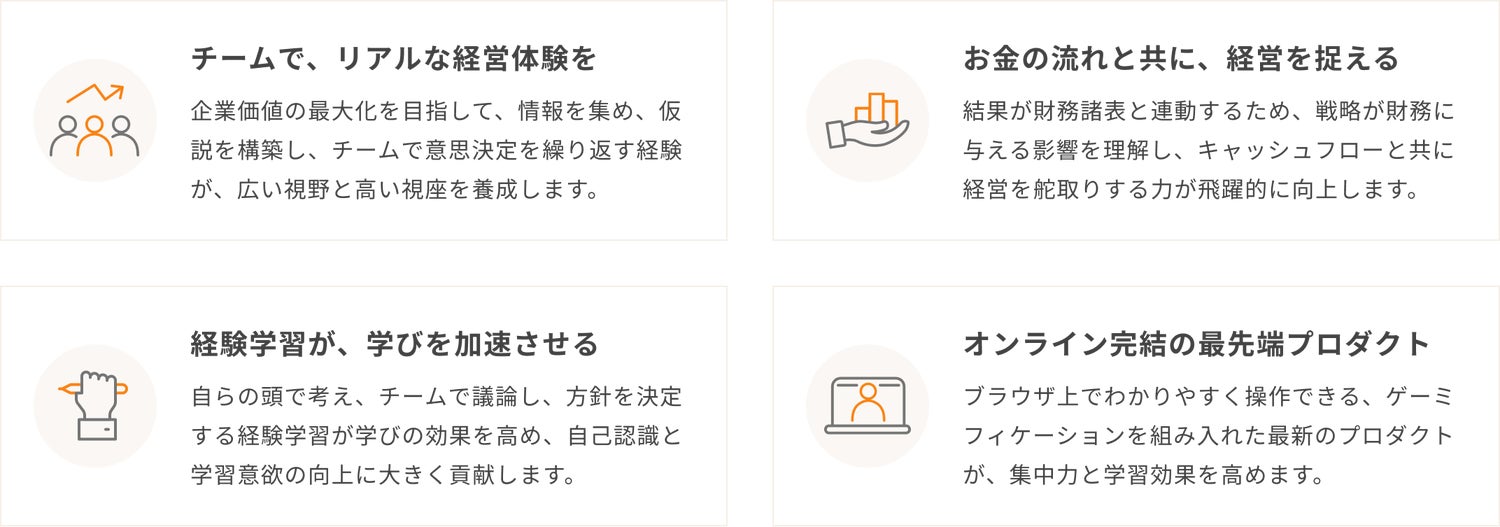Select the オンライン完結の最先端プロダクト heading
The image size is (1500, 527).
pos(1197,346)
